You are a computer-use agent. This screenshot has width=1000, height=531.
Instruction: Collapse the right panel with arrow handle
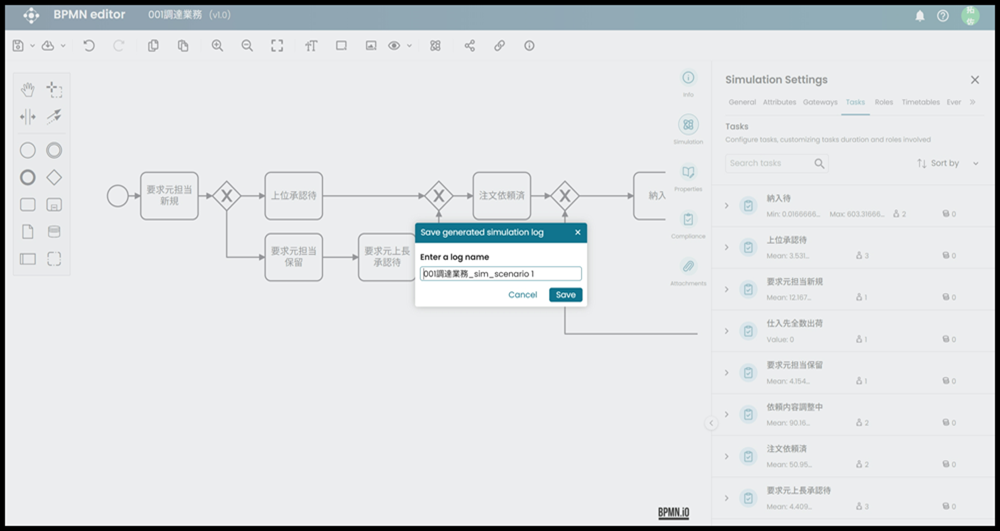711,423
